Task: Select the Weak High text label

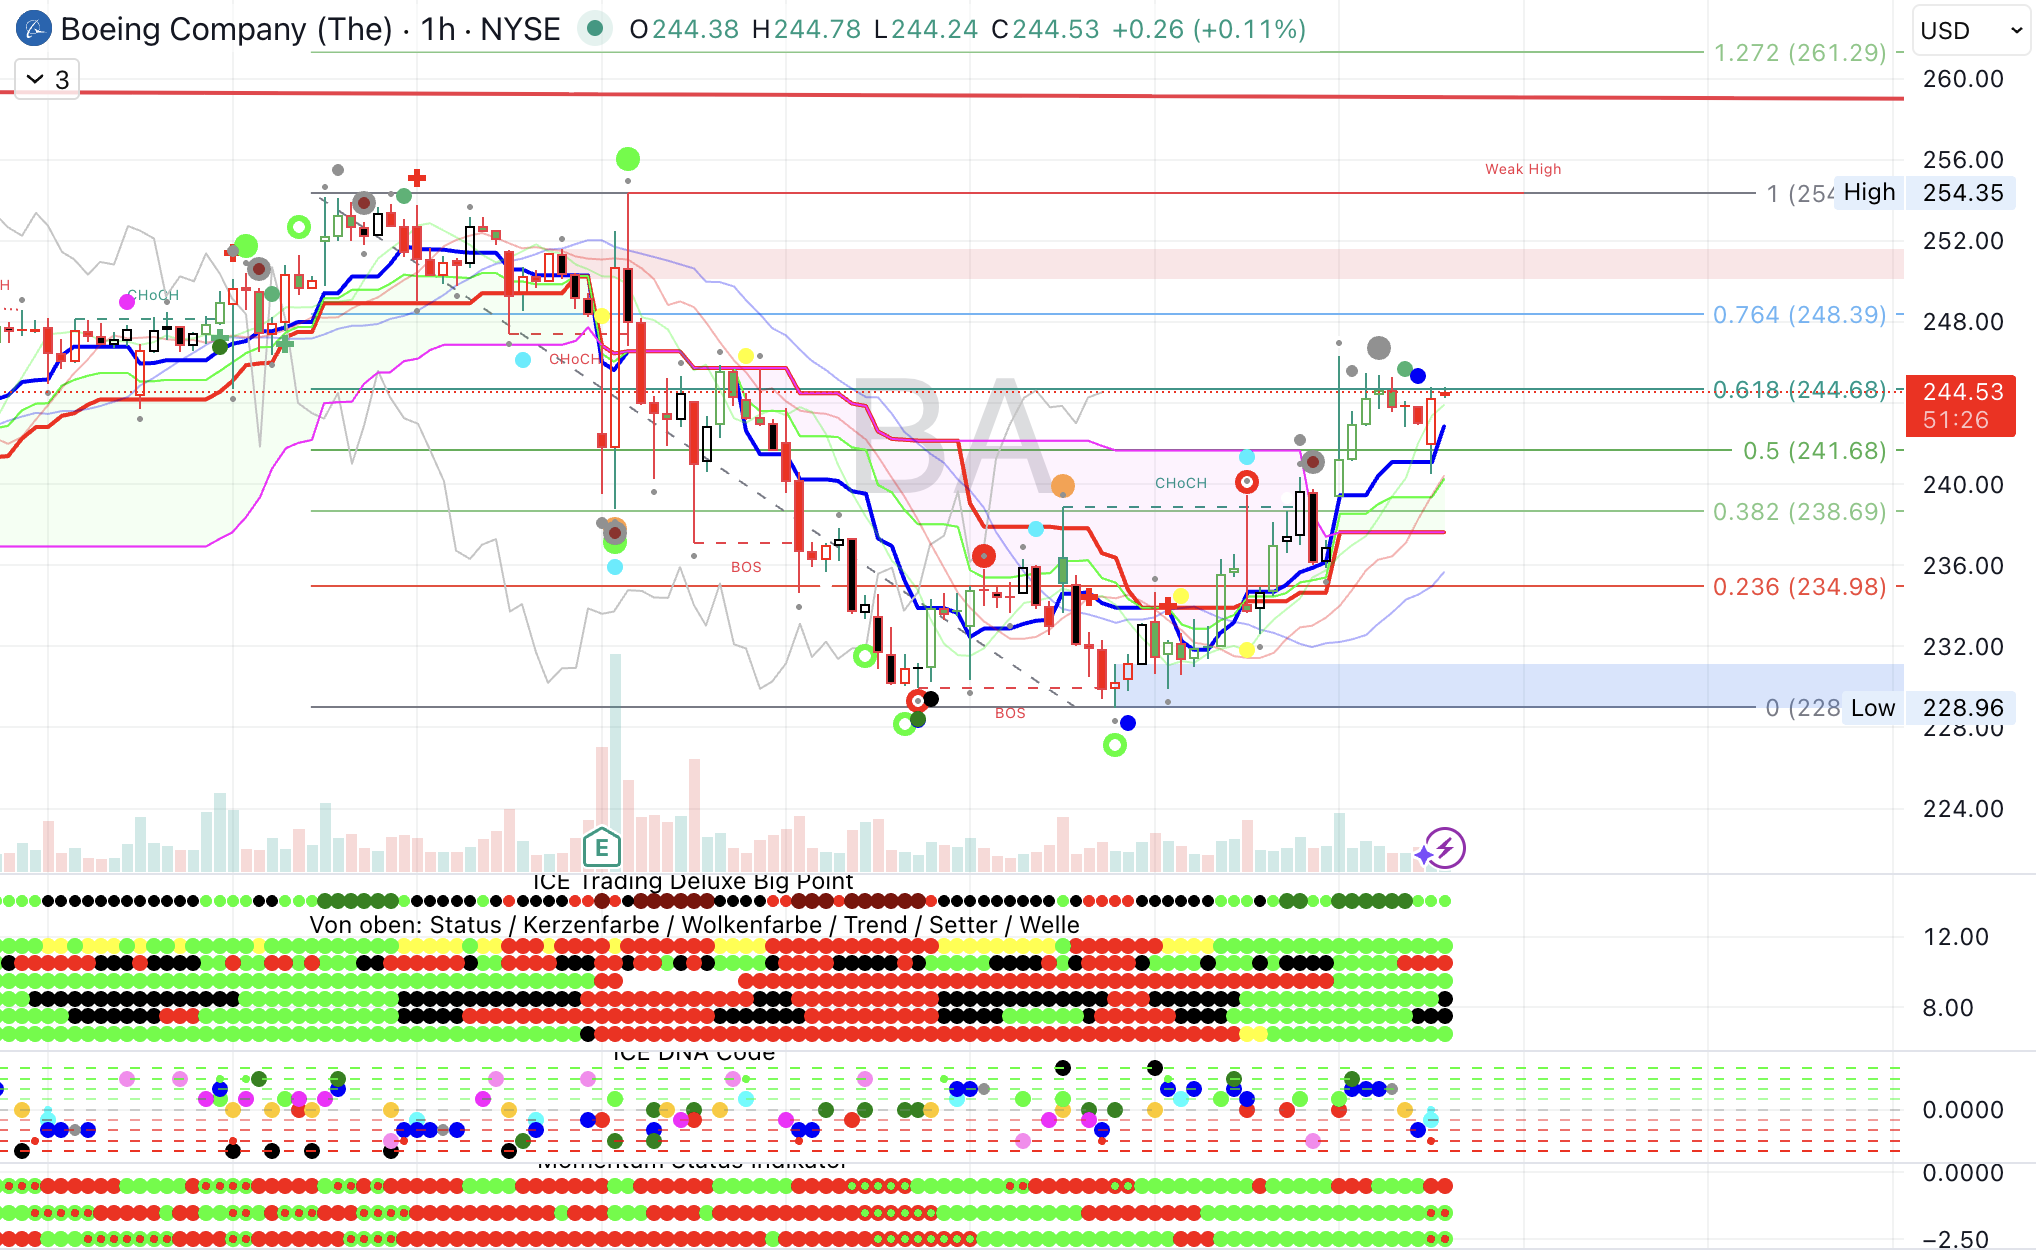Action: [x=1522, y=169]
